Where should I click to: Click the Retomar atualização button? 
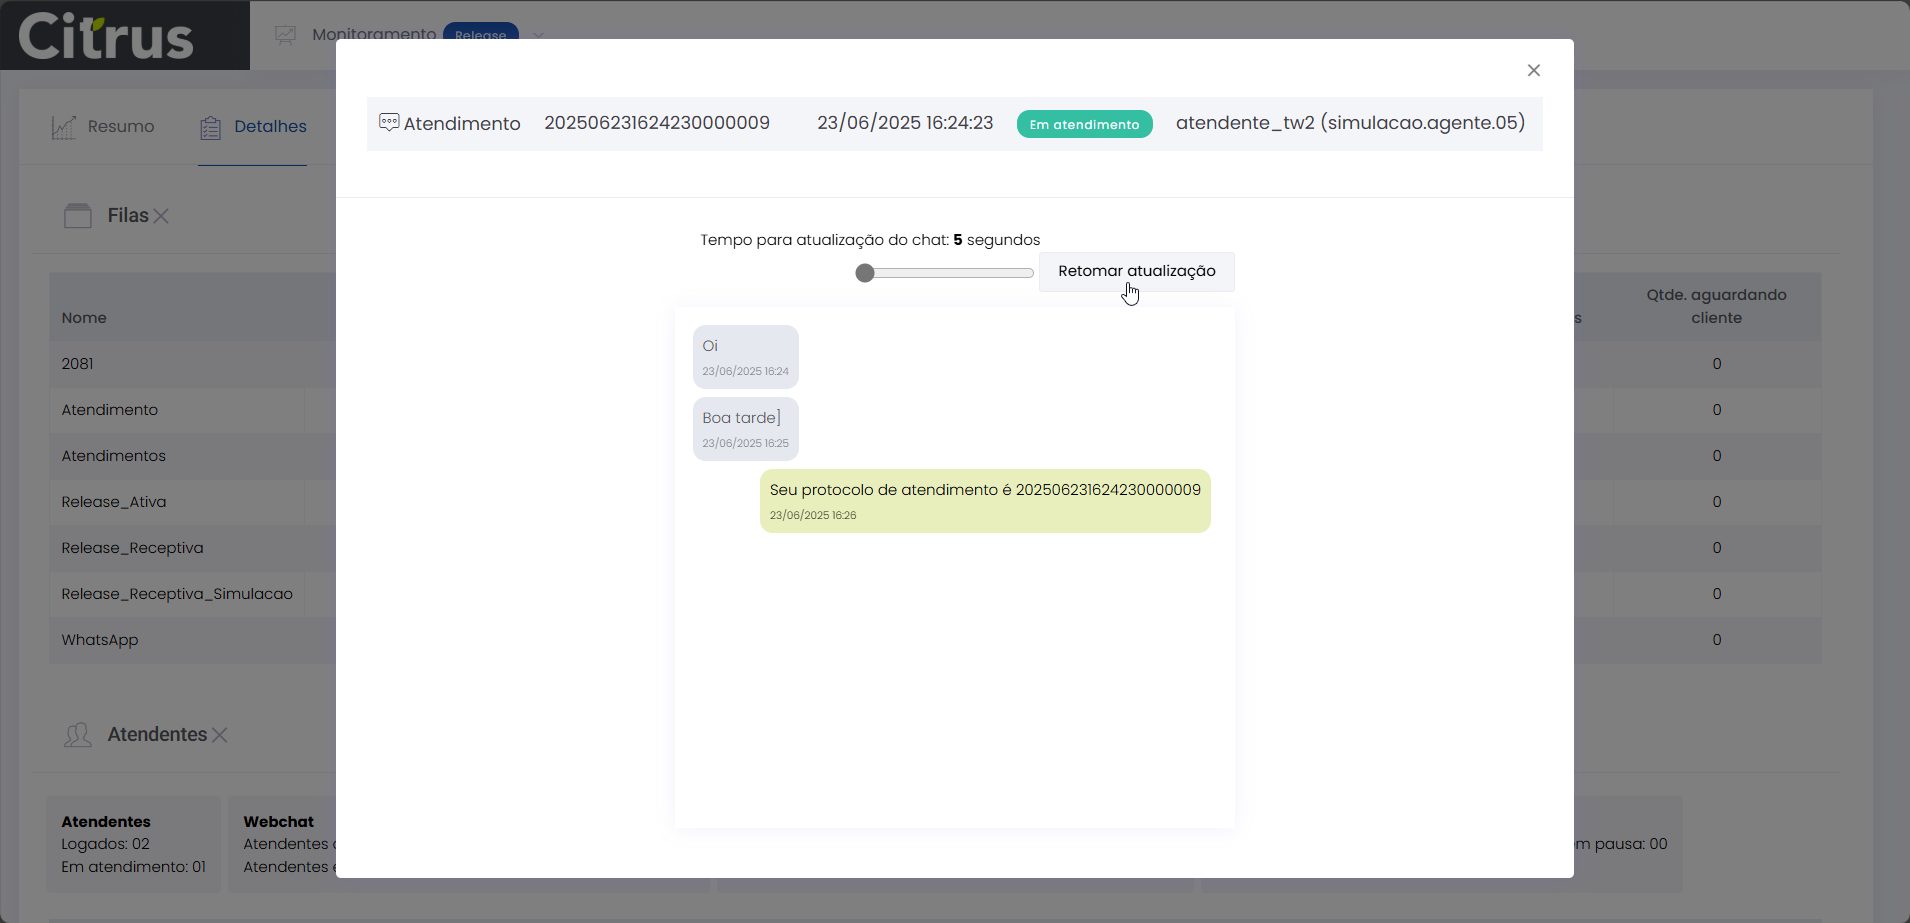tap(1136, 272)
